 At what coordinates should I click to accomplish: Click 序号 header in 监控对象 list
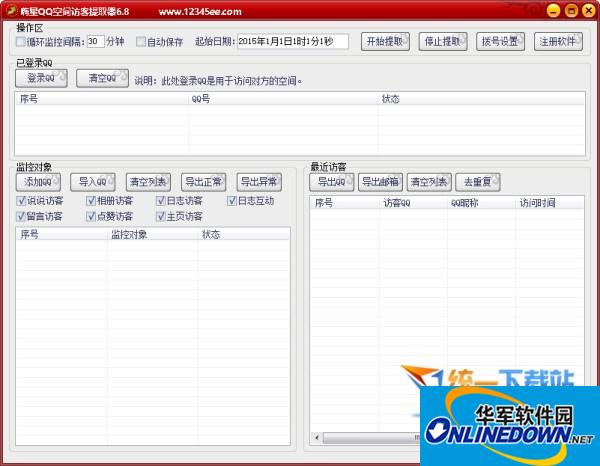(x=62, y=234)
